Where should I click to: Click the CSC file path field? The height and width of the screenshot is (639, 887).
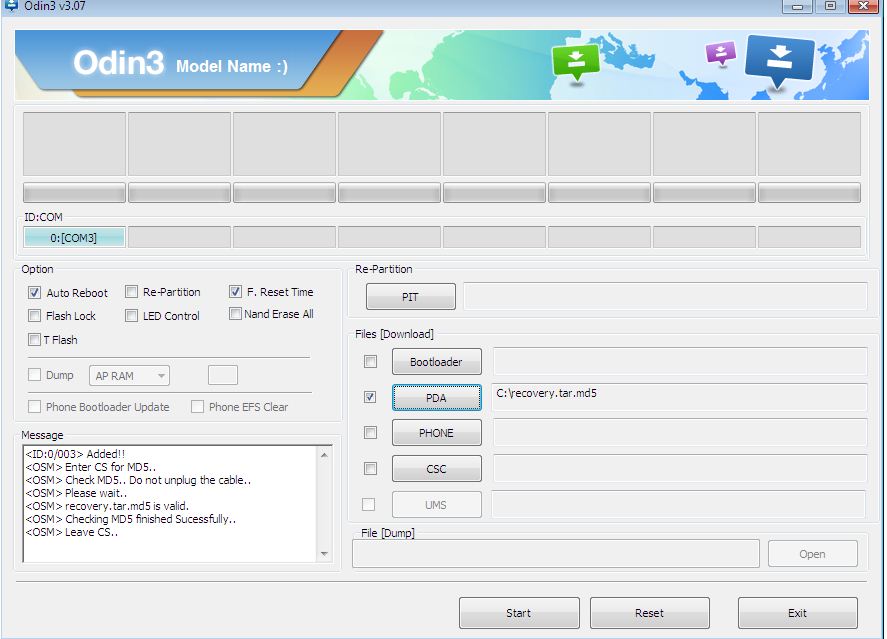tap(680, 468)
